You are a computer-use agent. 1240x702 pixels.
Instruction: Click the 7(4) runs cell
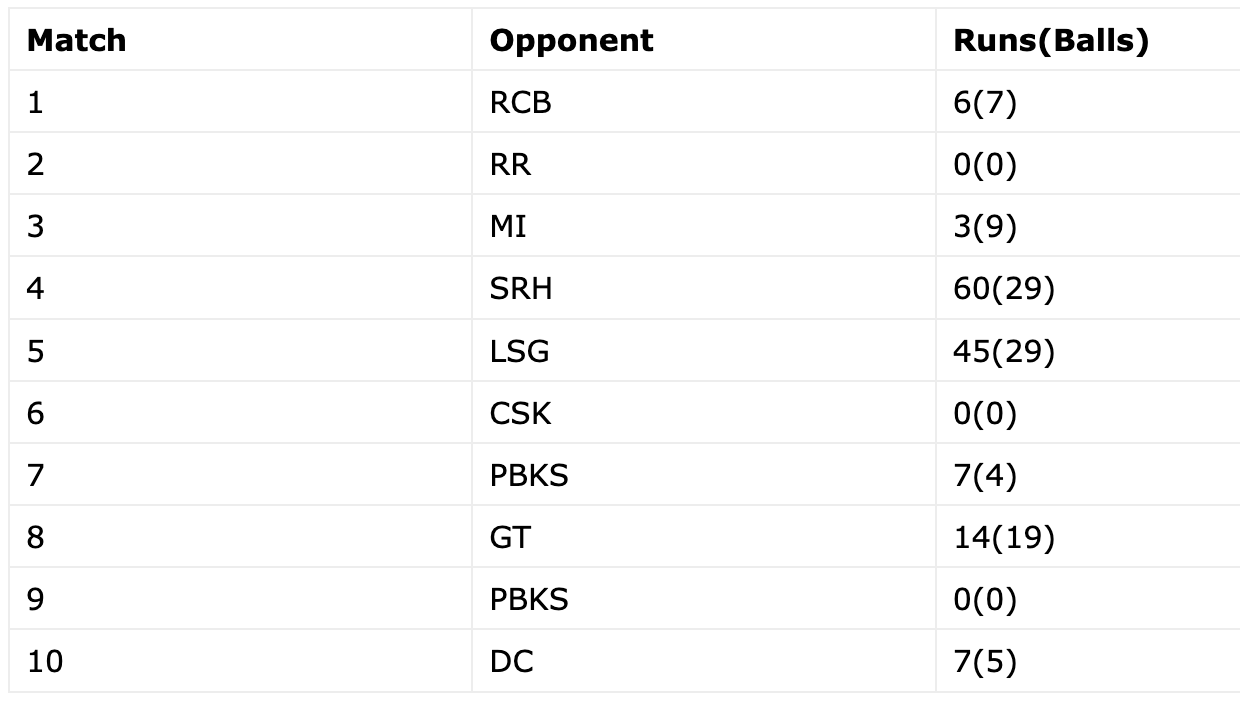(x=1088, y=474)
